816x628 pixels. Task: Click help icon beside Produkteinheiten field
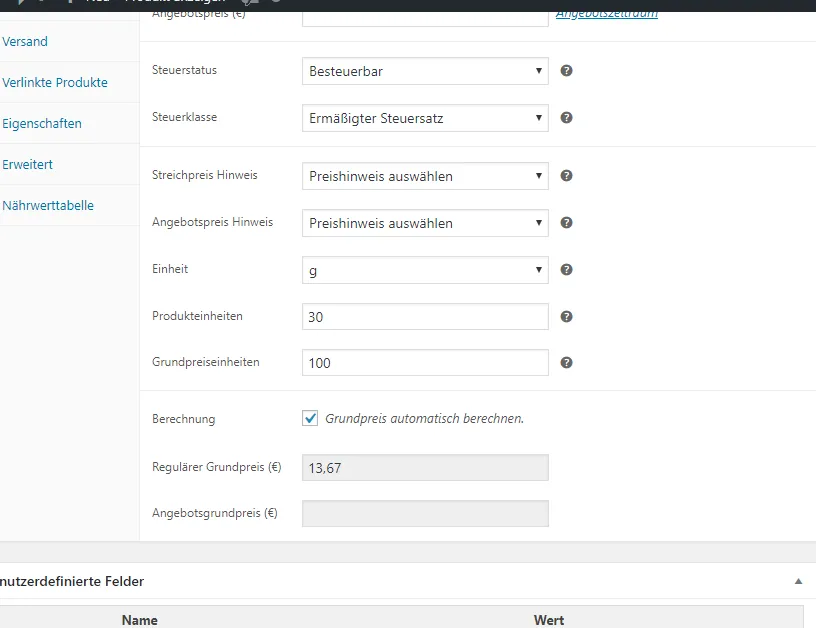tap(566, 316)
